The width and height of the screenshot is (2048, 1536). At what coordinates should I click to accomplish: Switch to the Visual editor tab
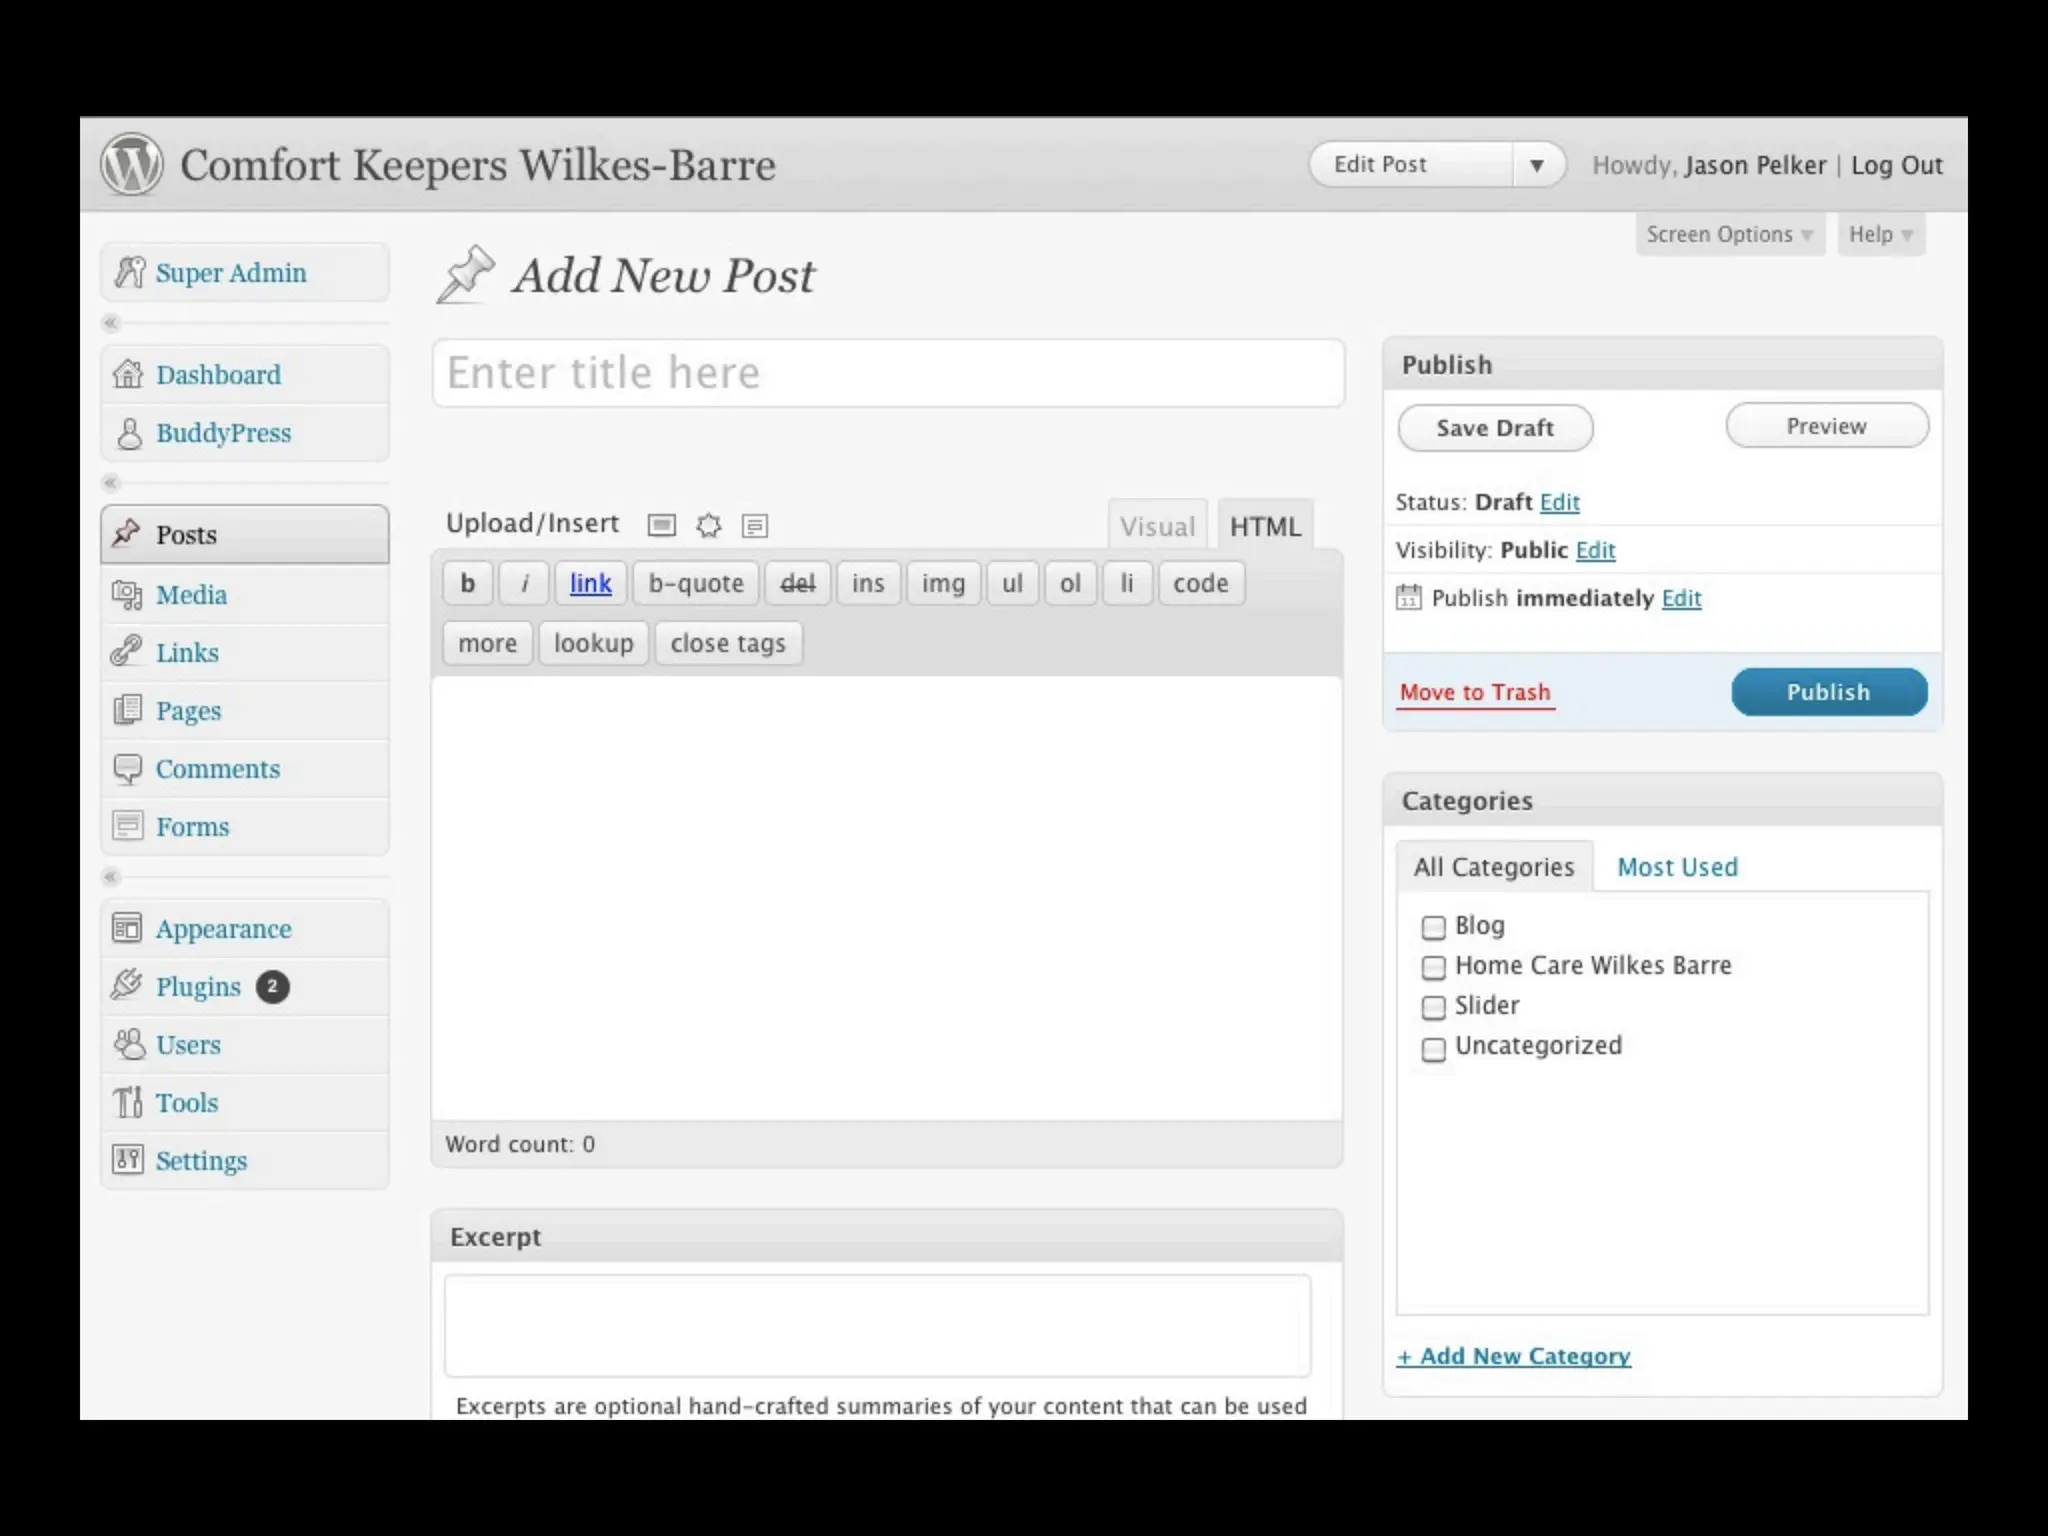pos(1157,527)
